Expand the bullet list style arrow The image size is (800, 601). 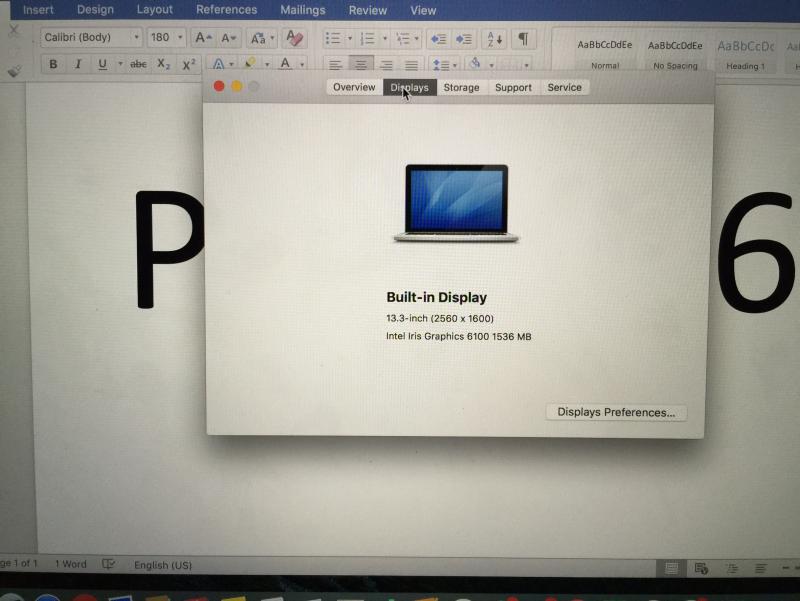click(350, 39)
